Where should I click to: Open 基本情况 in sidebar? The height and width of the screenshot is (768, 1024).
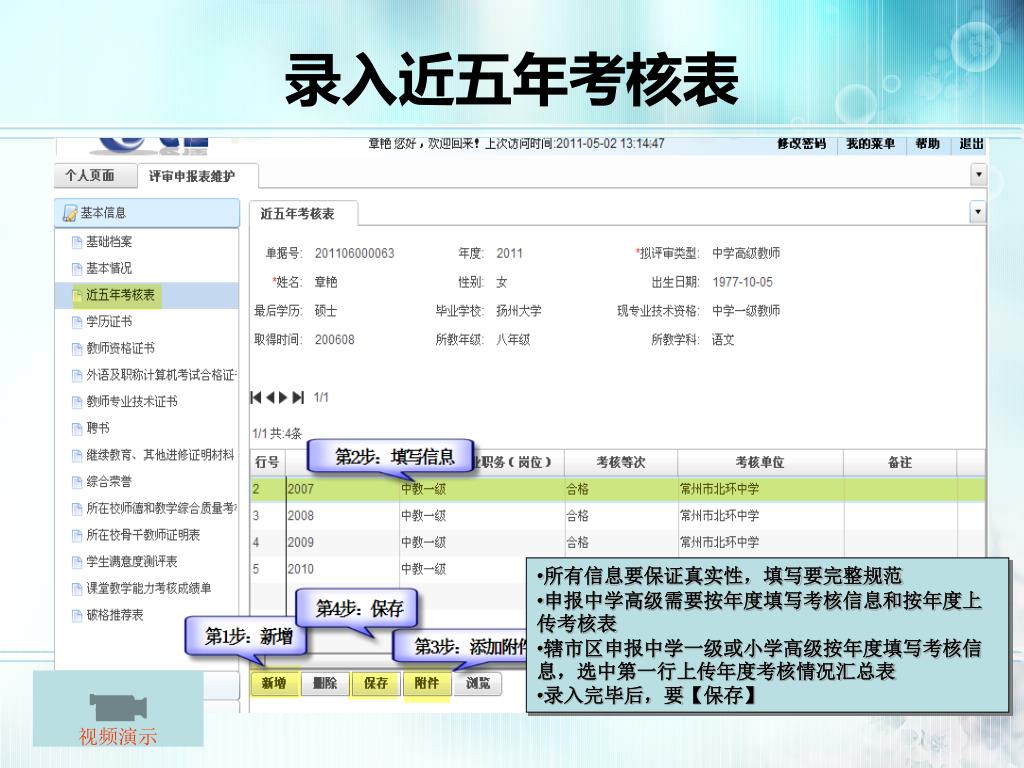coord(109,268)
